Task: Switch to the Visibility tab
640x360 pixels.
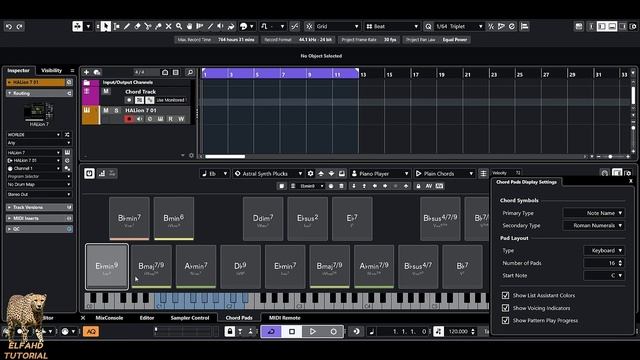Action: [51, 71]
